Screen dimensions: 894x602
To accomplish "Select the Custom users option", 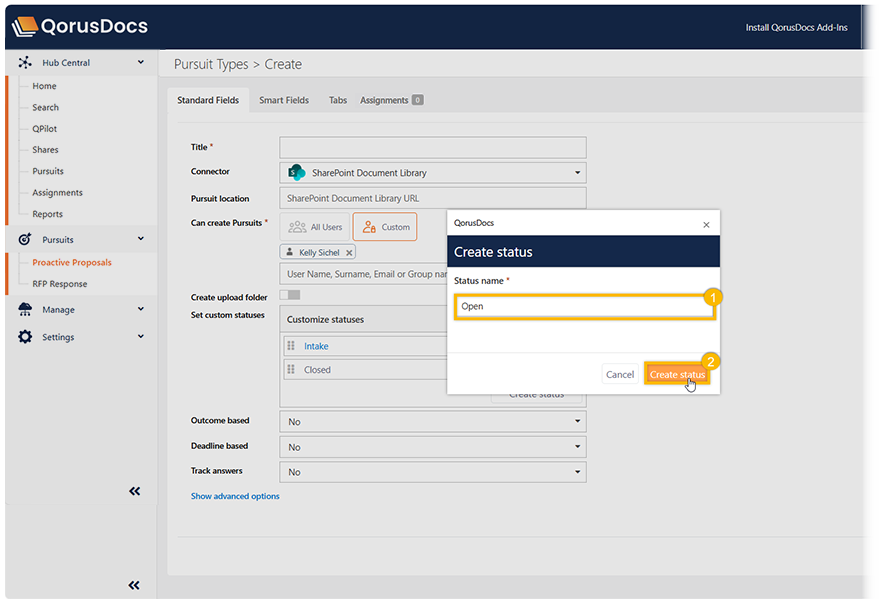I will click(385, 227).
